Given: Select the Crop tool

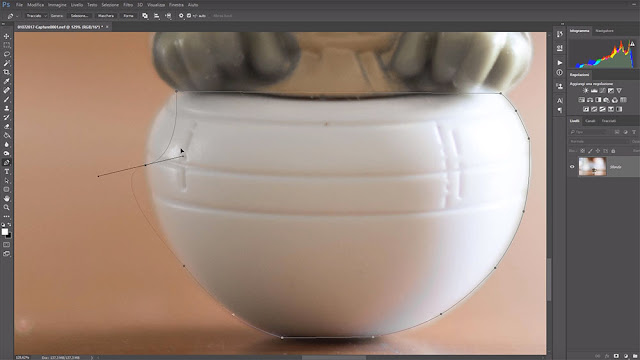Looking at the screenshot, I should tap(6, 72).
